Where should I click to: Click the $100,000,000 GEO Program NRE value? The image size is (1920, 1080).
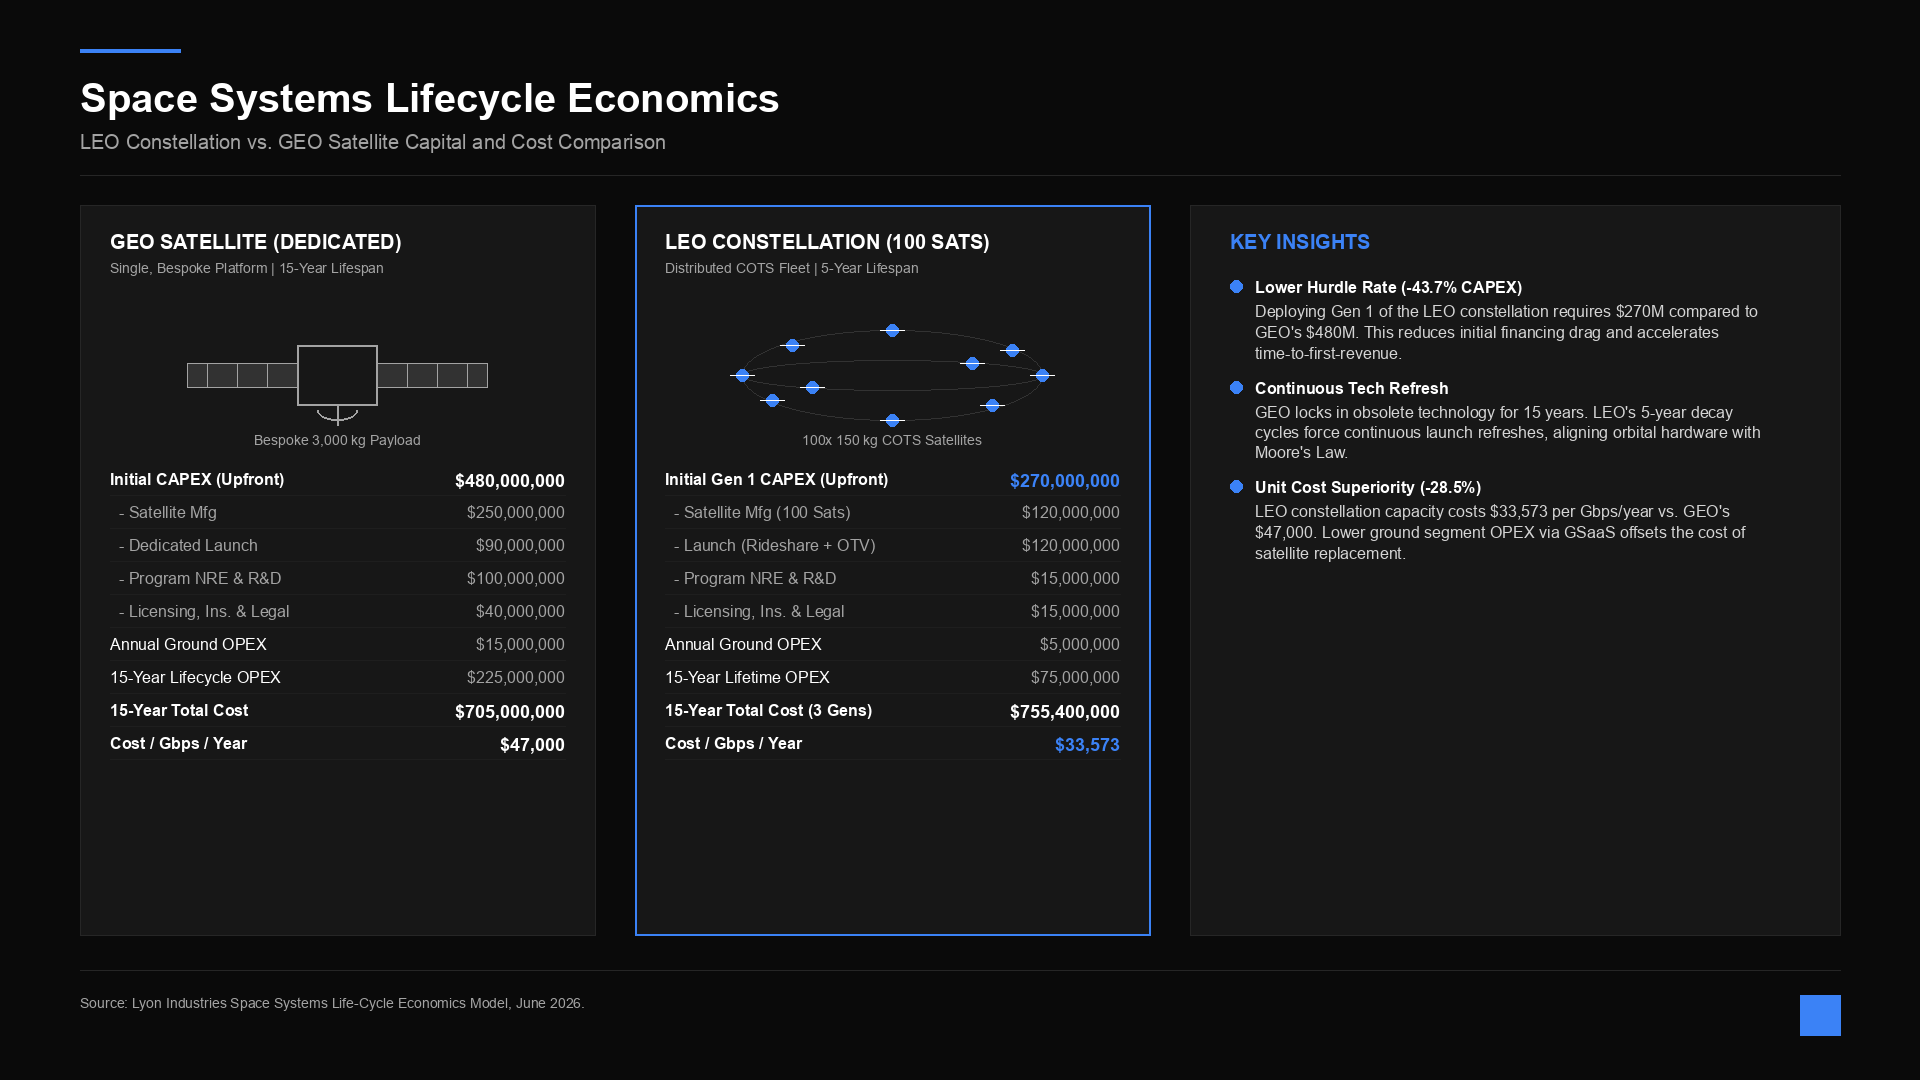coord(516,578)
